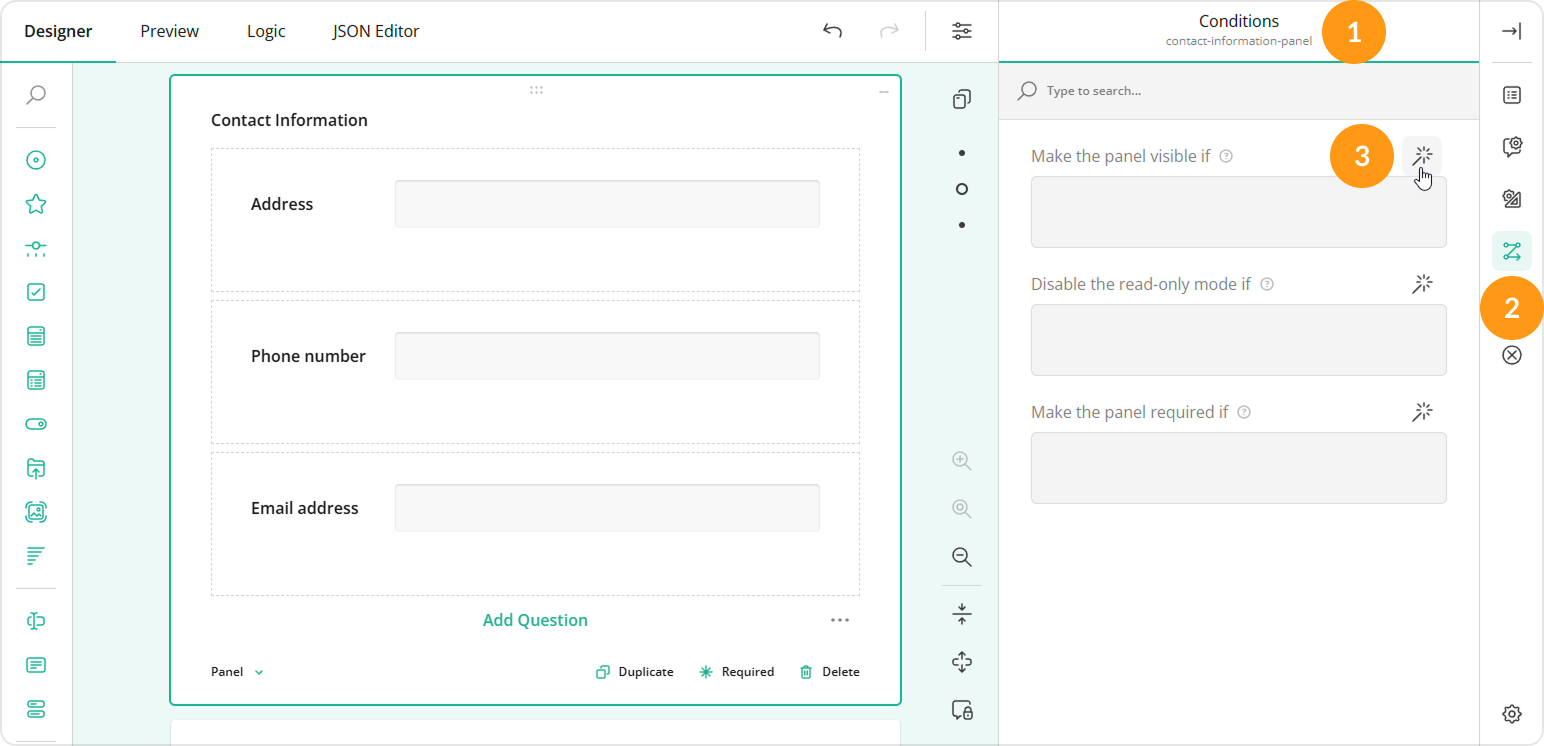
Task: Select the Rating Scale star toolbox icon
Action: (x=35, y=203)
